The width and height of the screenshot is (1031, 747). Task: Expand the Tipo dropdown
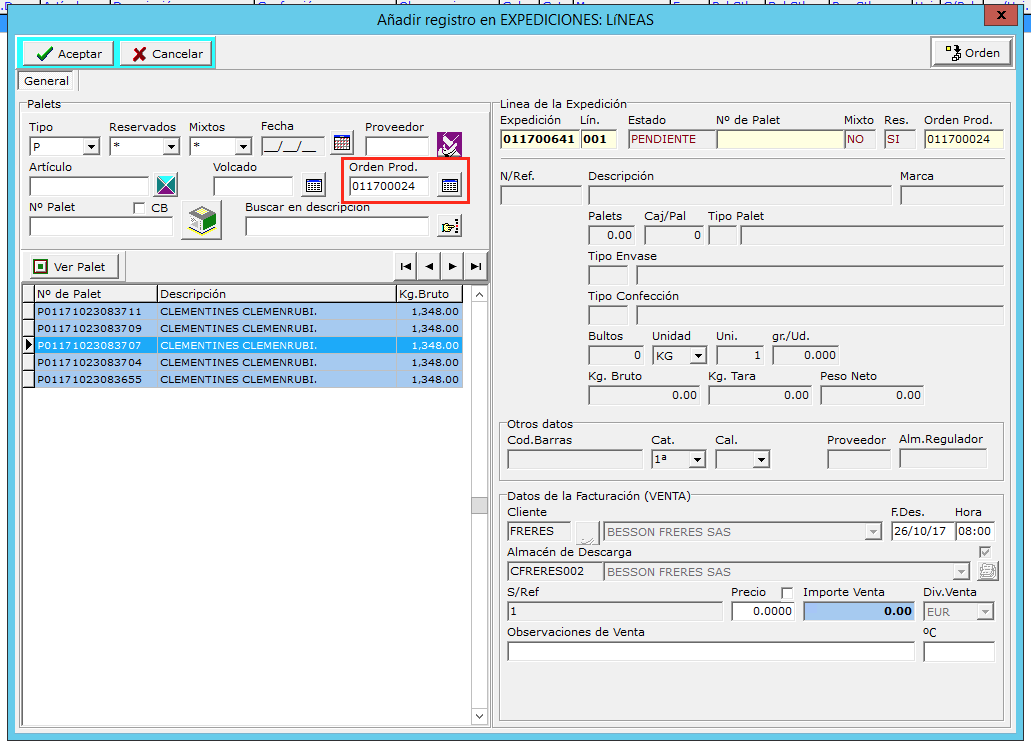click(92, 147)
